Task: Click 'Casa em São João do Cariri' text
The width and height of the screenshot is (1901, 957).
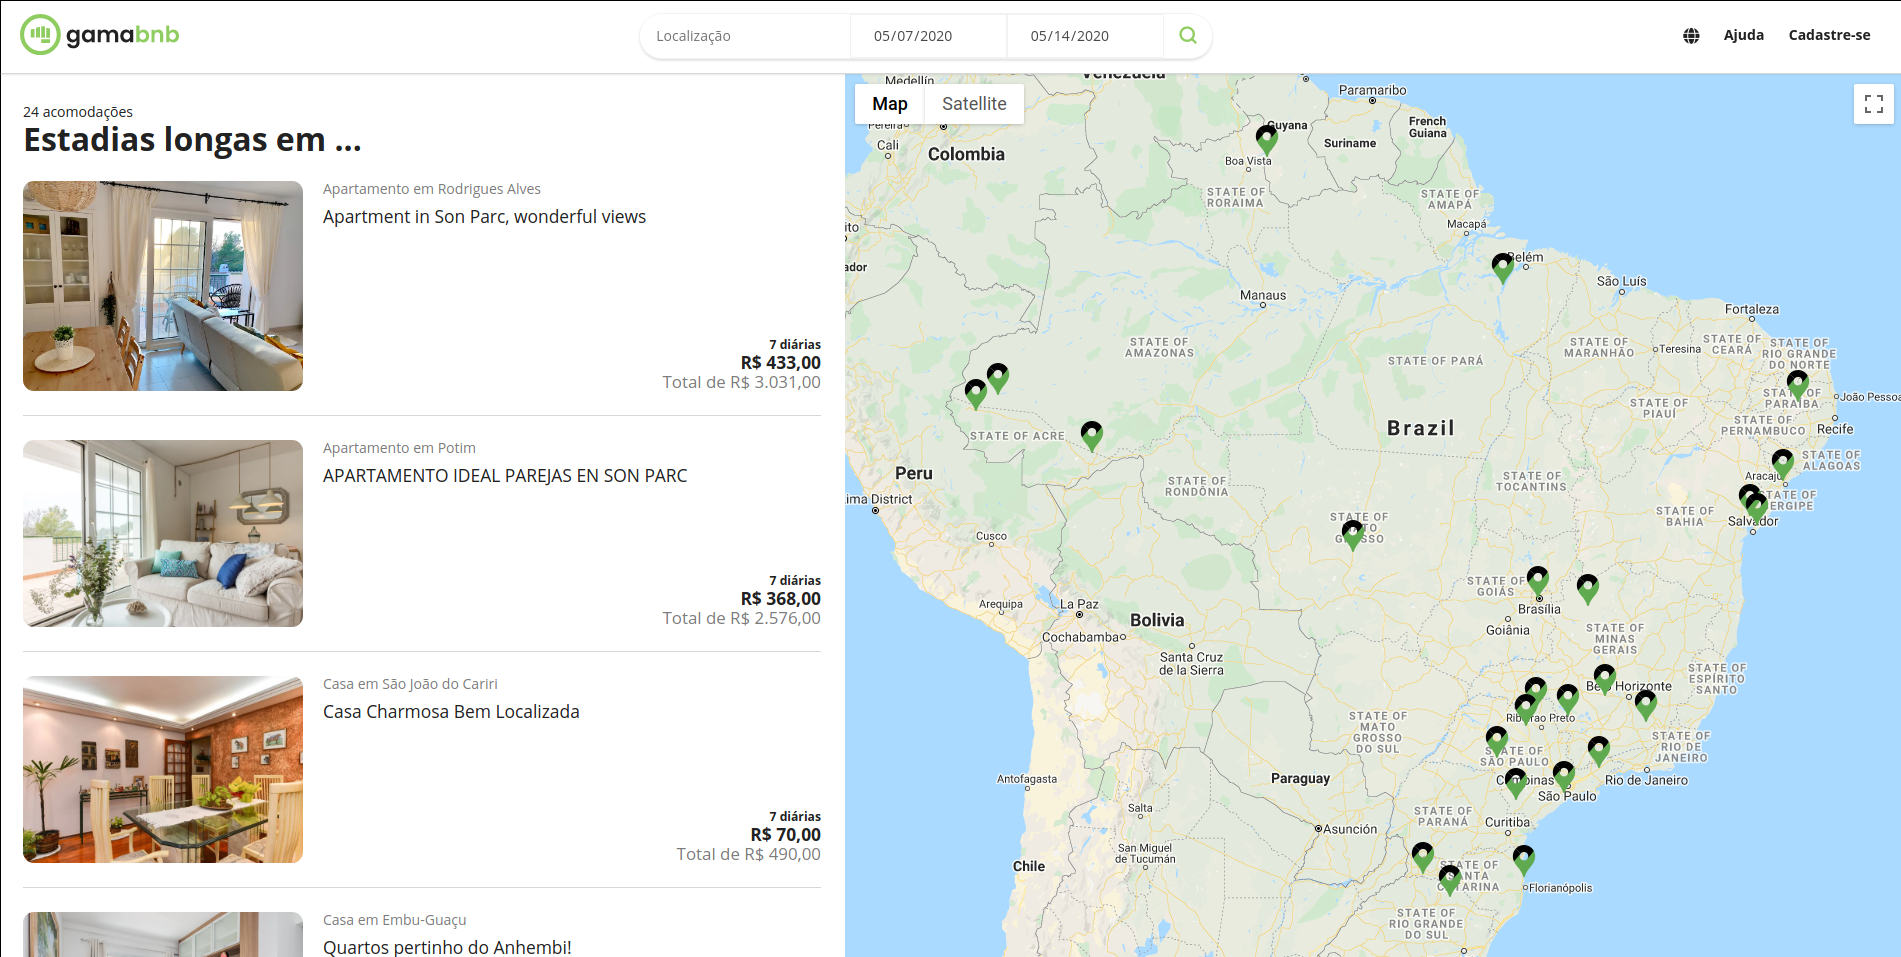Action: point(410,684)
